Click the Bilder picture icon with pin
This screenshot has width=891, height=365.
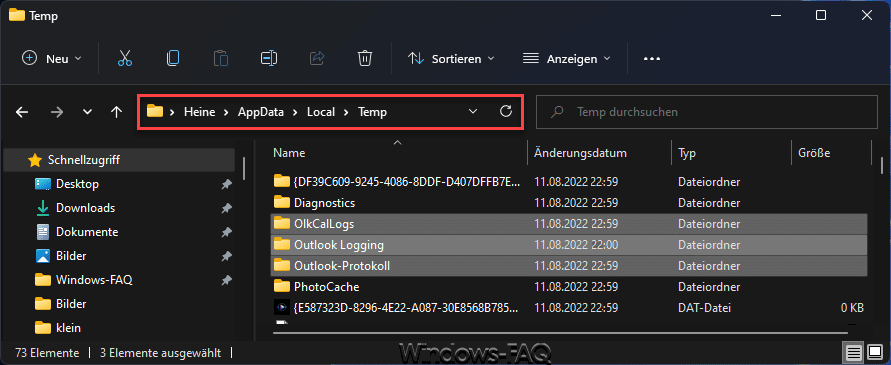click(43, 256)
